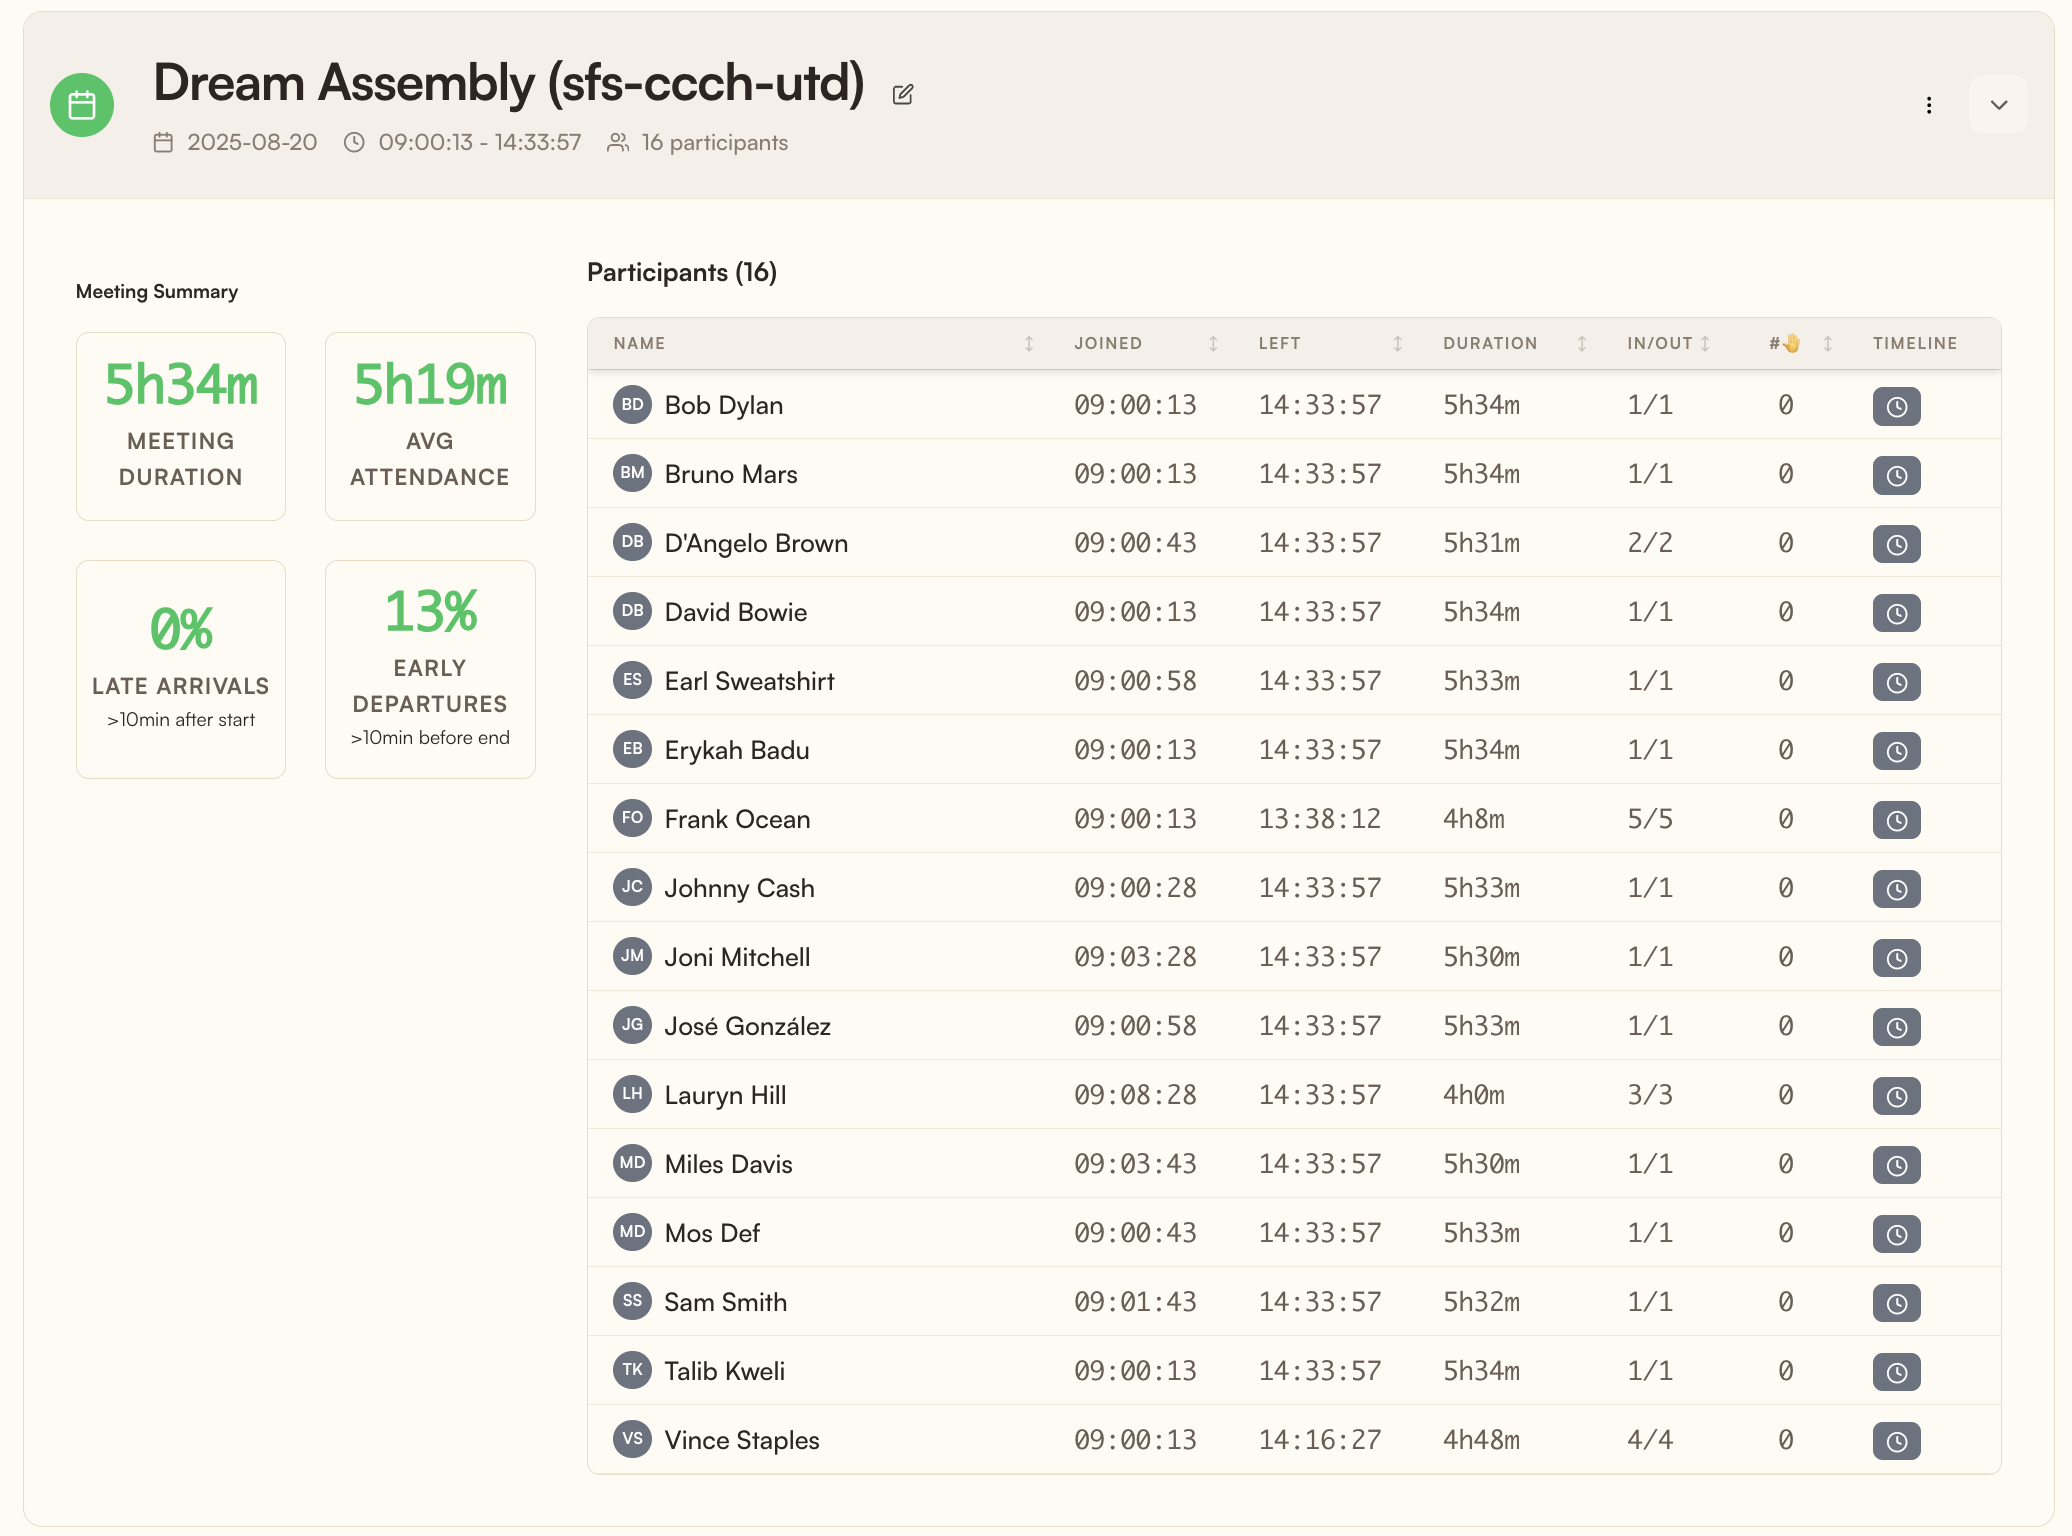Click the Miles Davis avatar badge
Image resolution: width=2072 pixels, height=1536 pixels.
632,1163
